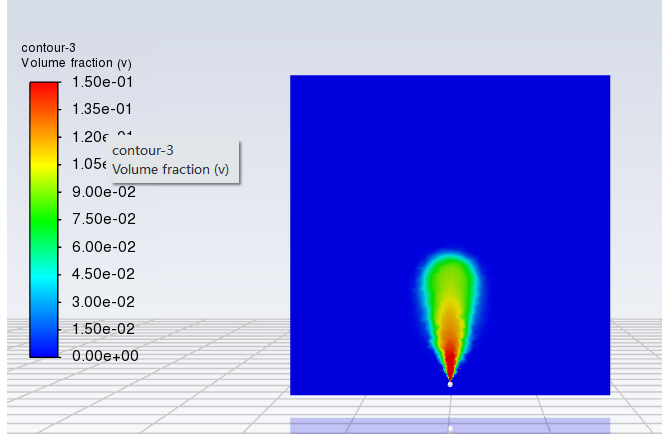This screenshot has height=434, width=662.
Task: Click the white injection point on contour plot
Action: tap(450, 384)
